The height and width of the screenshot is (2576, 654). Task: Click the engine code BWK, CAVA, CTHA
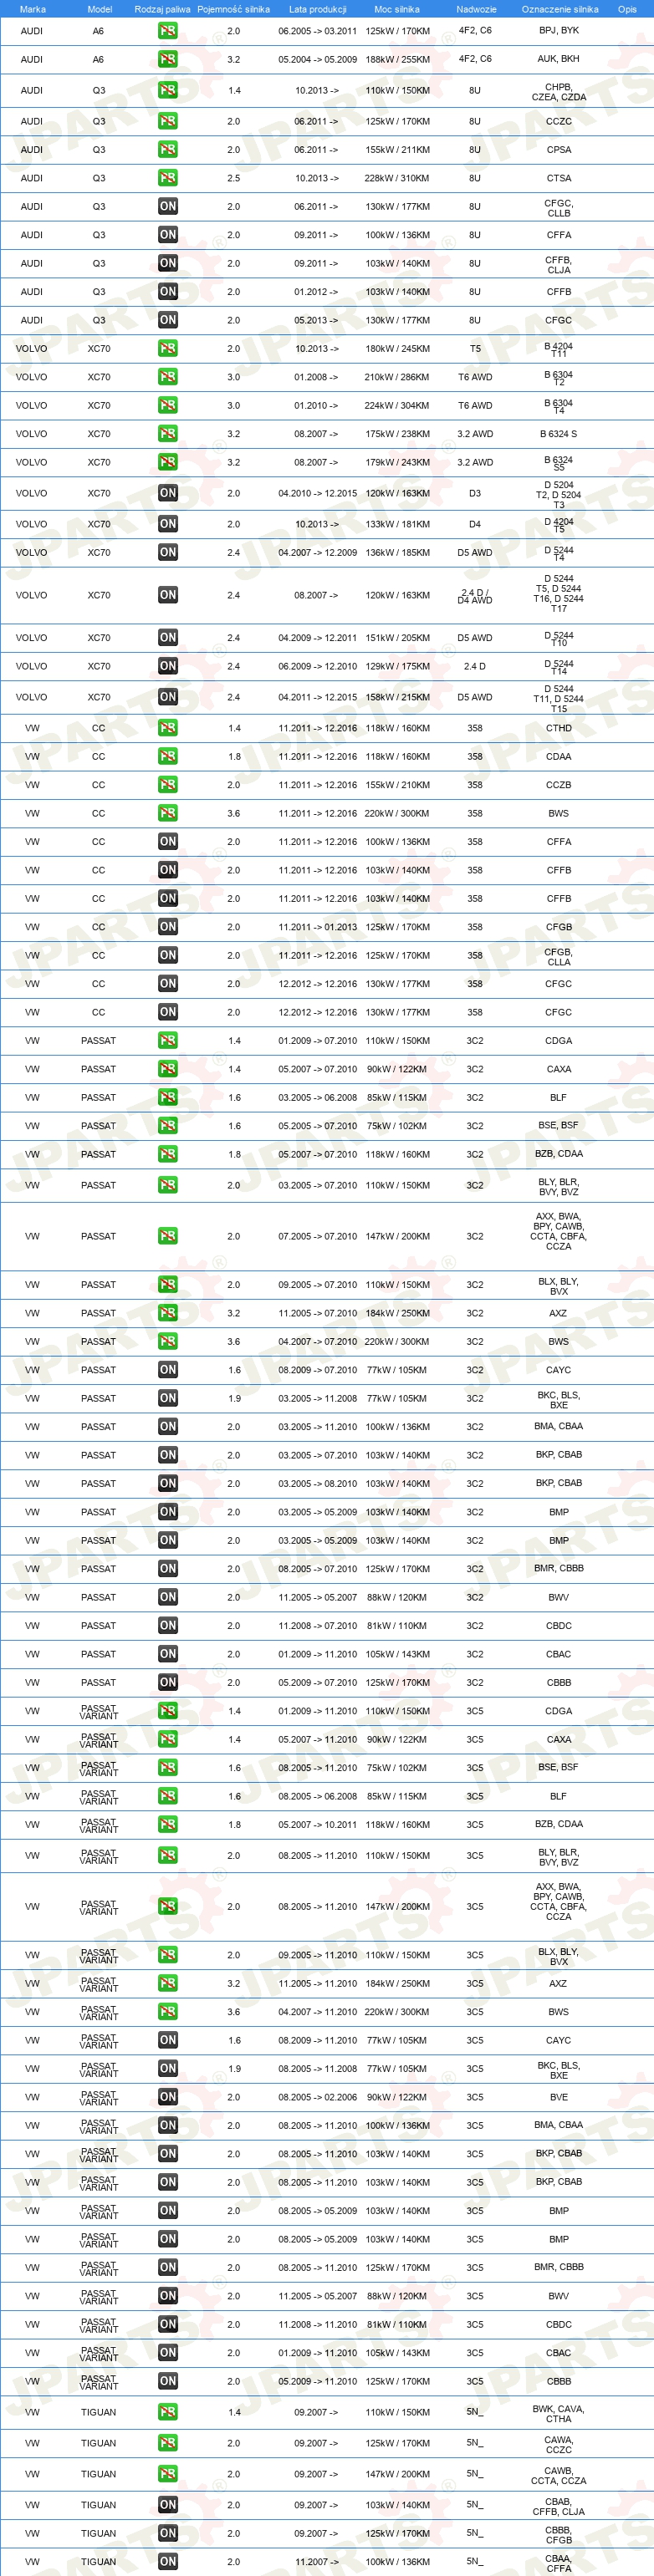(558, 2414)
